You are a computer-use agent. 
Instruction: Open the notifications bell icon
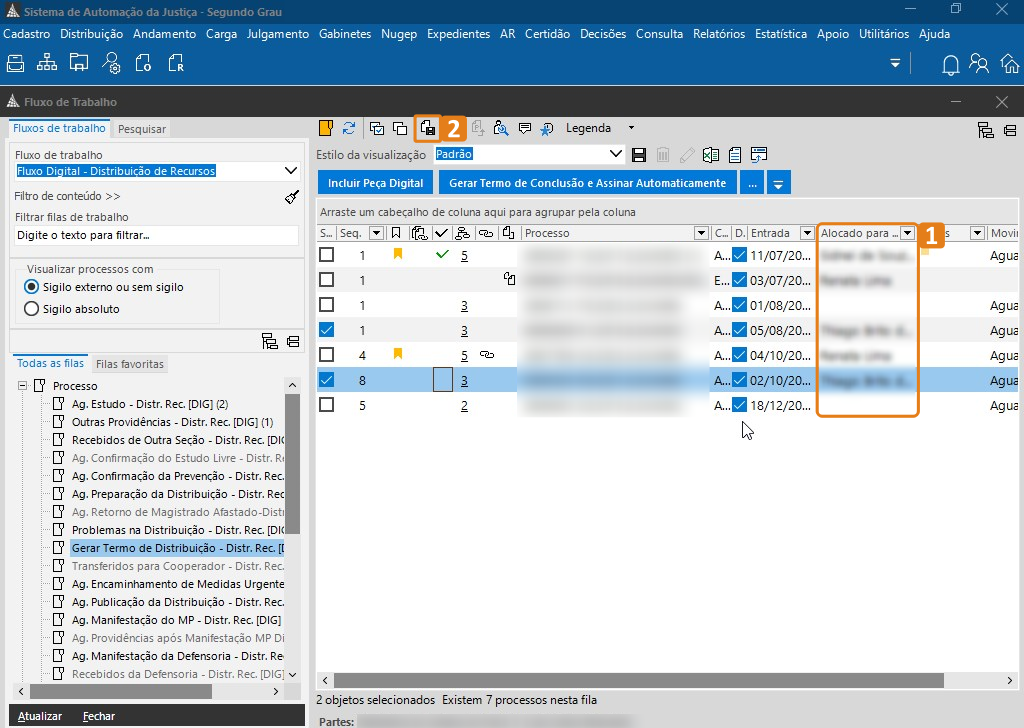coord(951,65)
